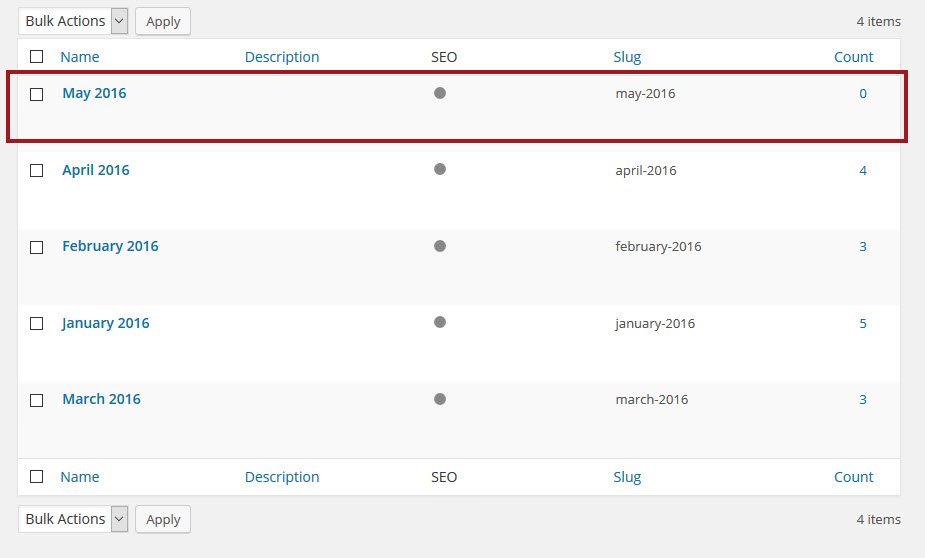Open the count 3 link for February 2016
The width and height of the screenshot is (925, 558).
(863, 247)
